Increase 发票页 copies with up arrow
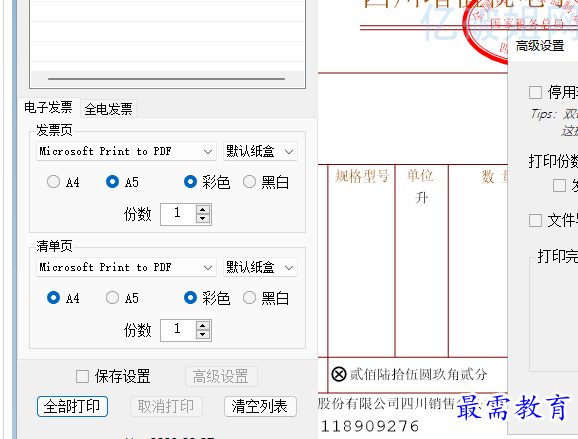 203,209
